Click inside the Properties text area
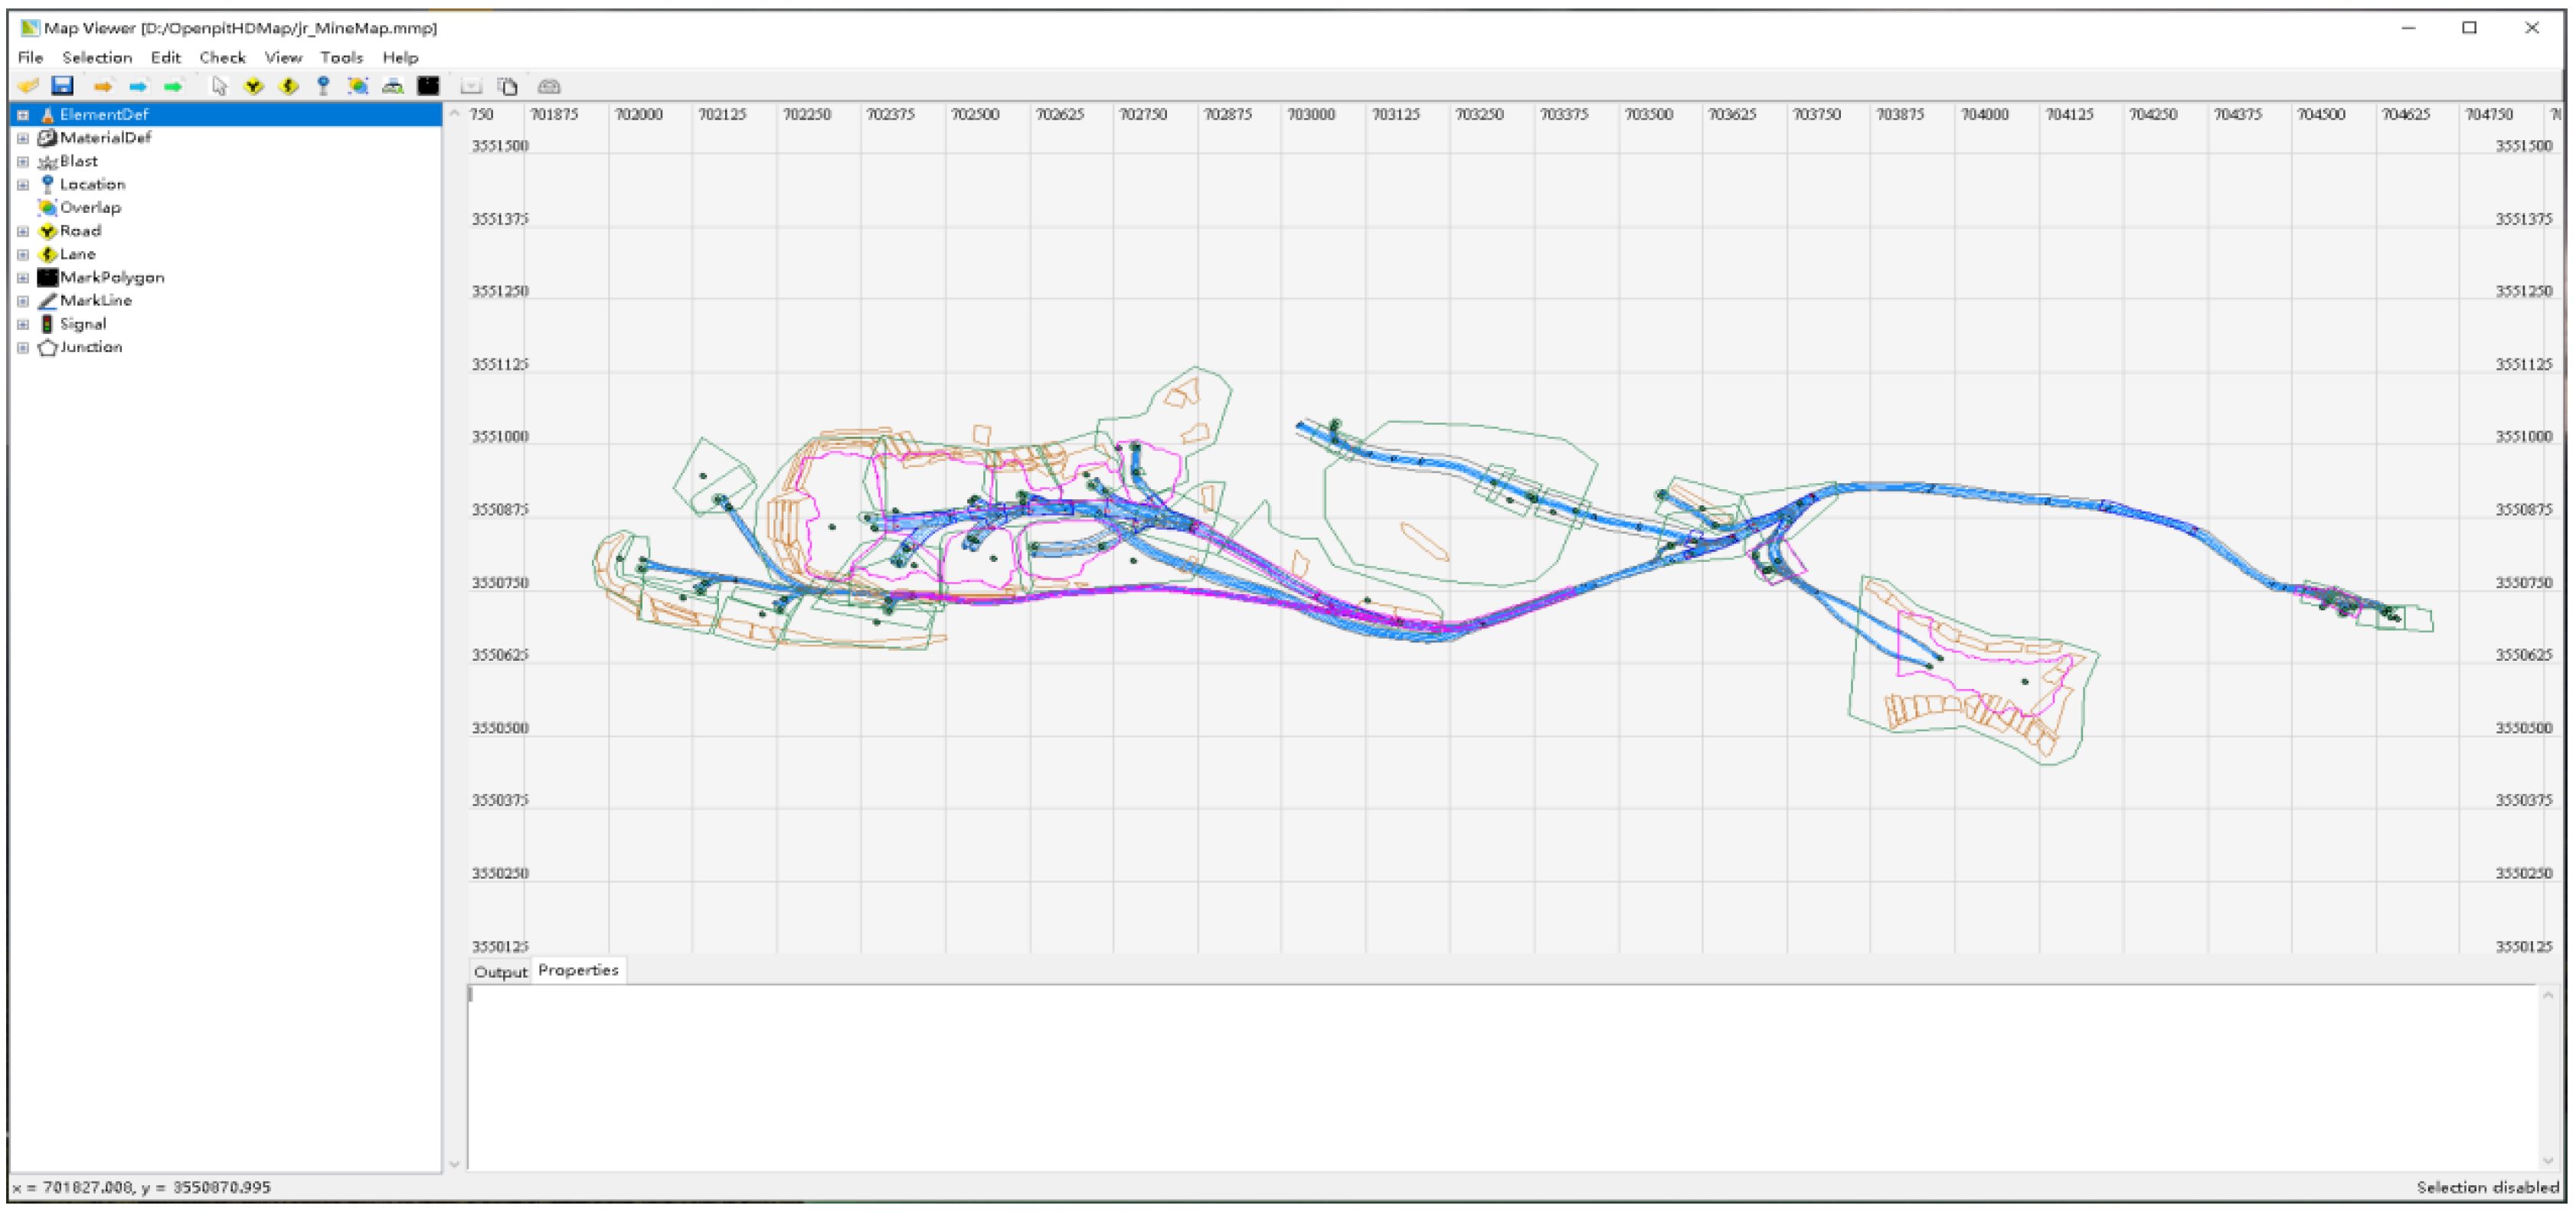Image resolution: width=2576 pixels, height=1212 pixels. (1500, 1075)
